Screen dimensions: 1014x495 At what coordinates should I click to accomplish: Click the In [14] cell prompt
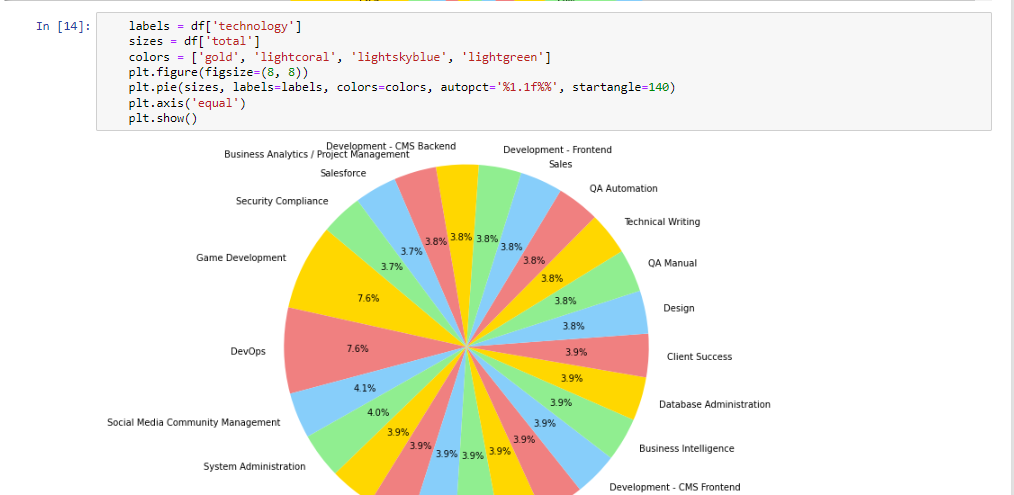[x=63, y=27]
